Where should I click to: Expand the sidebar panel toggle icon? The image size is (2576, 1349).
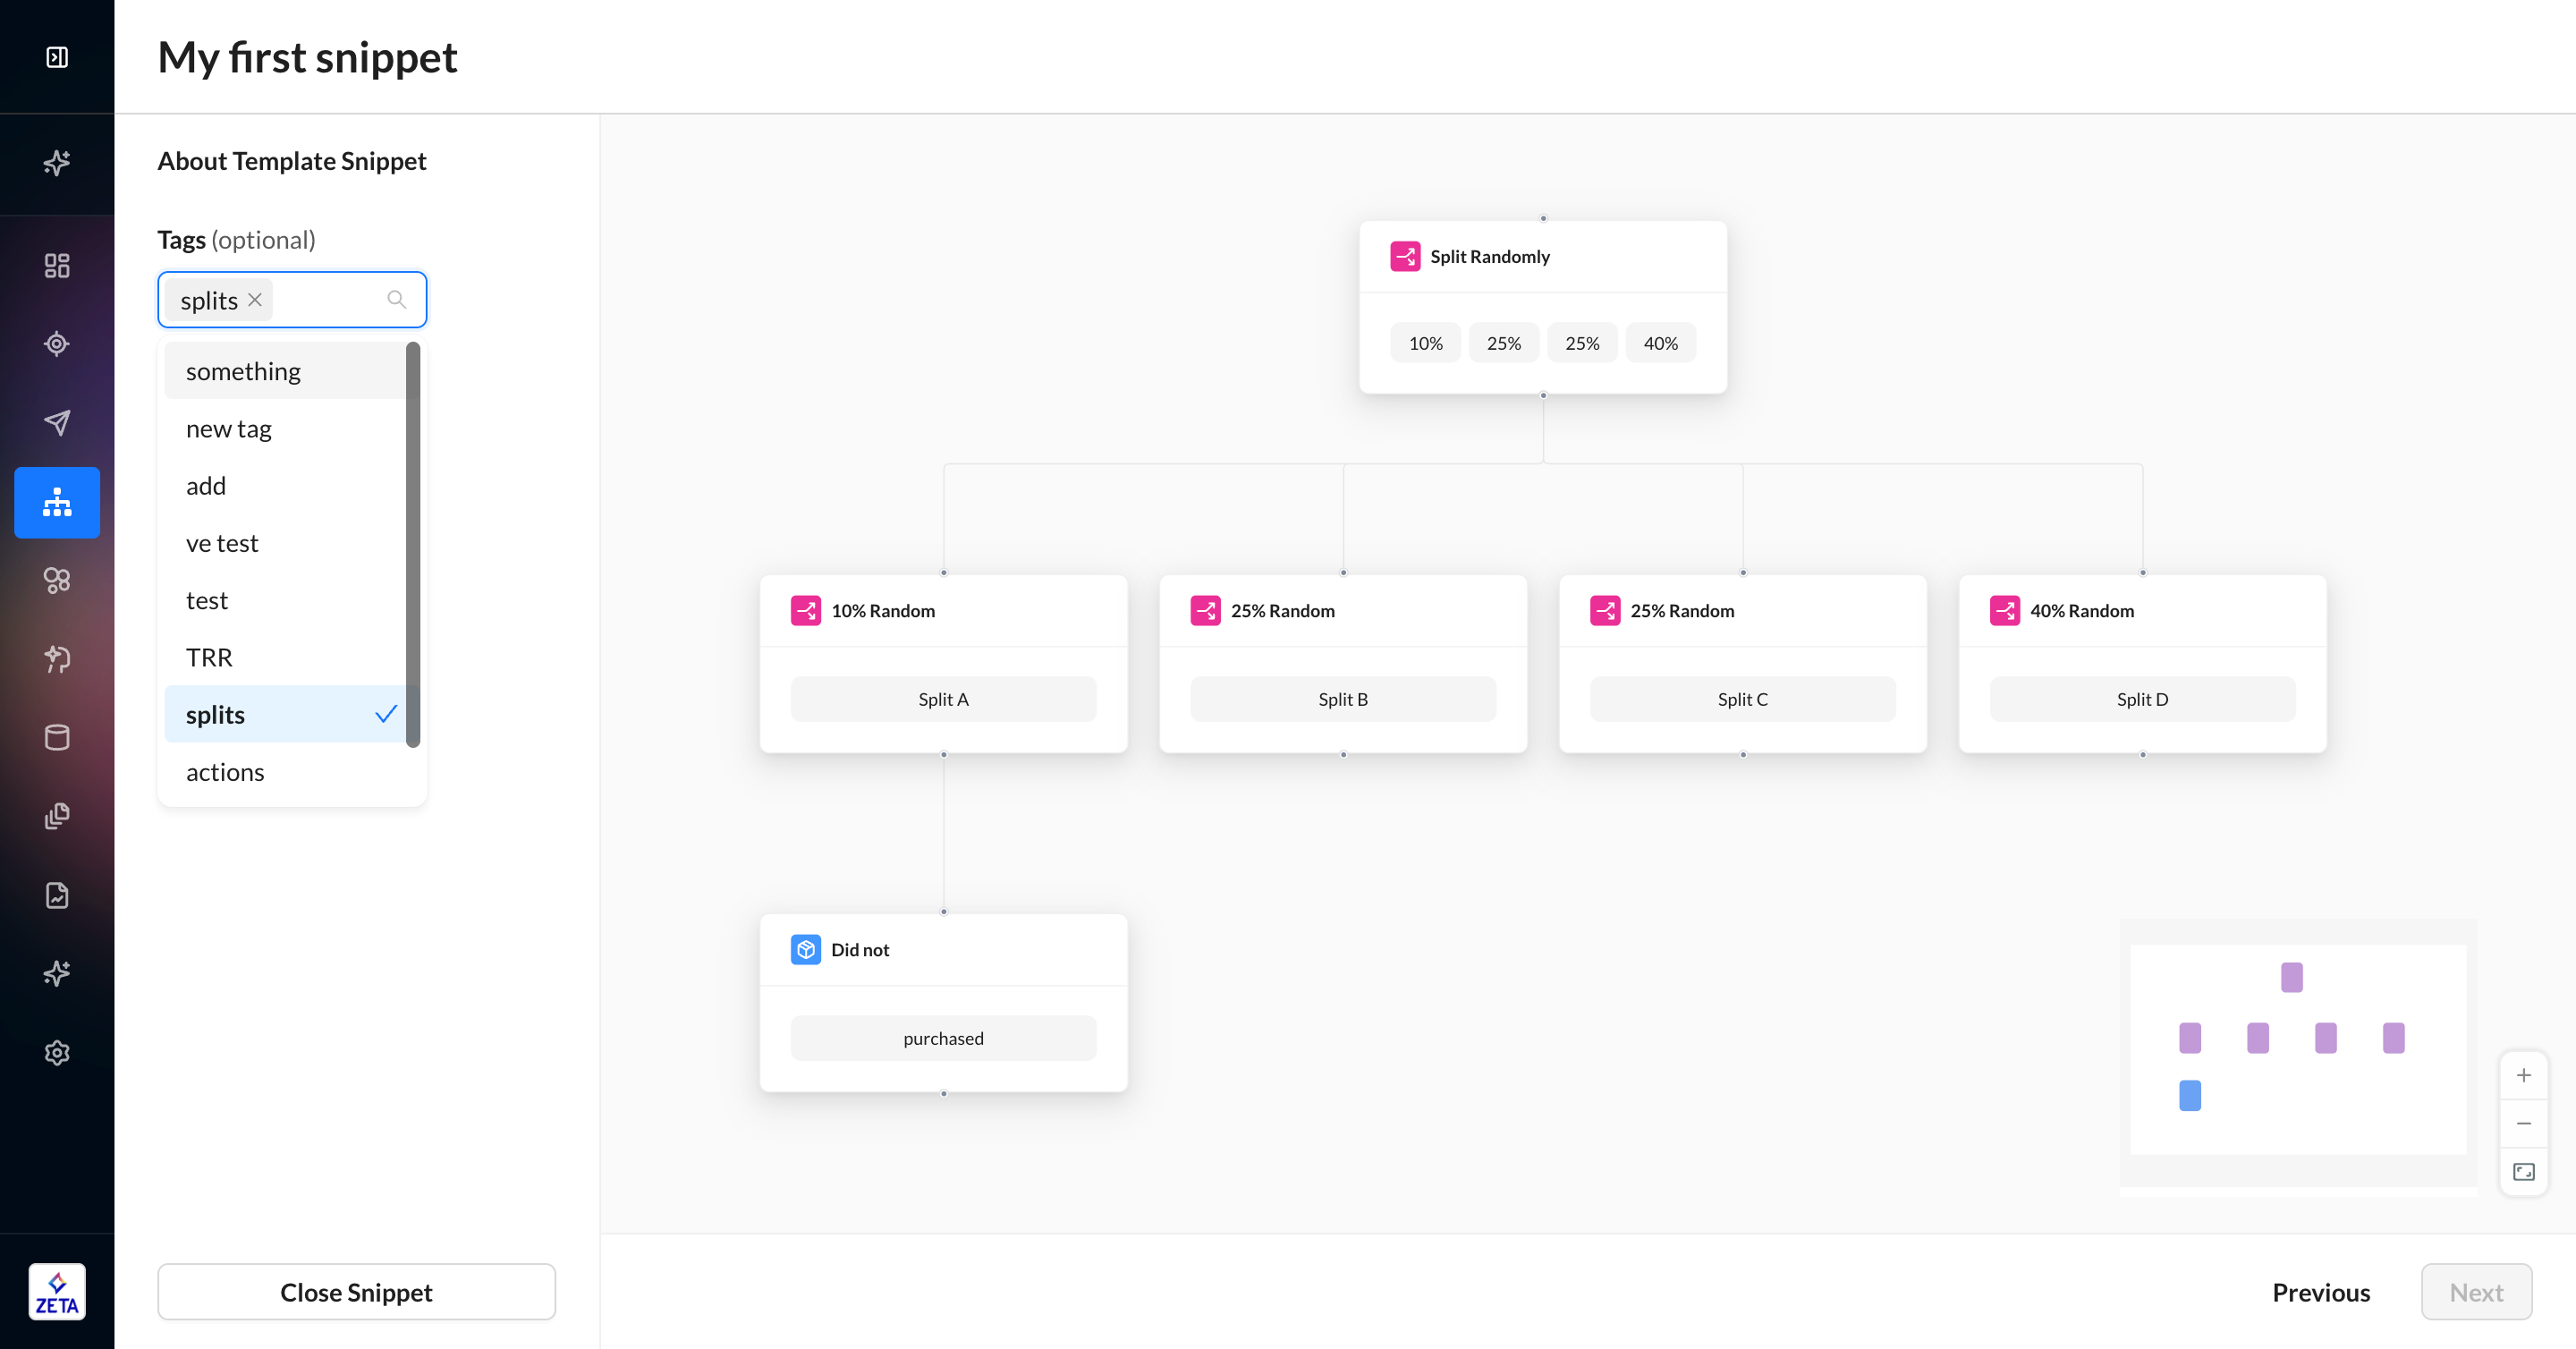click(x=57, y=57)
